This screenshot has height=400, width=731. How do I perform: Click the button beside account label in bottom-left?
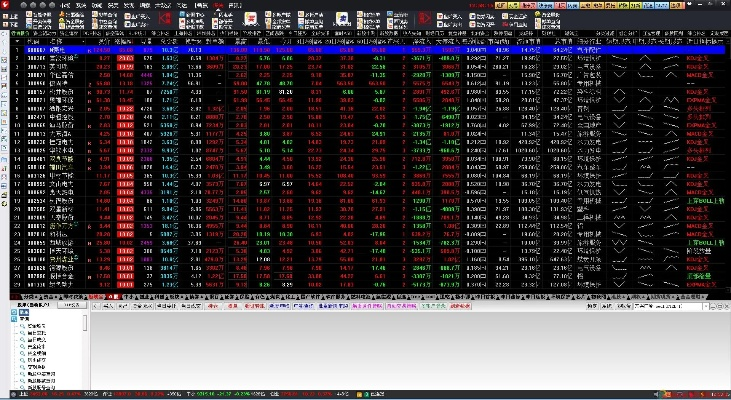coord(73,306)
